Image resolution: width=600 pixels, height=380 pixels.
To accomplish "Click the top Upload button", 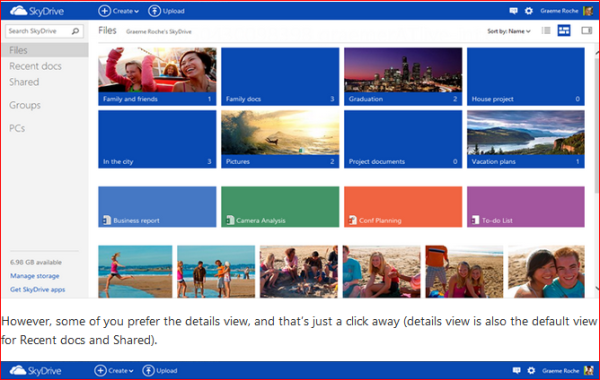I will click(x=166, y=11).
